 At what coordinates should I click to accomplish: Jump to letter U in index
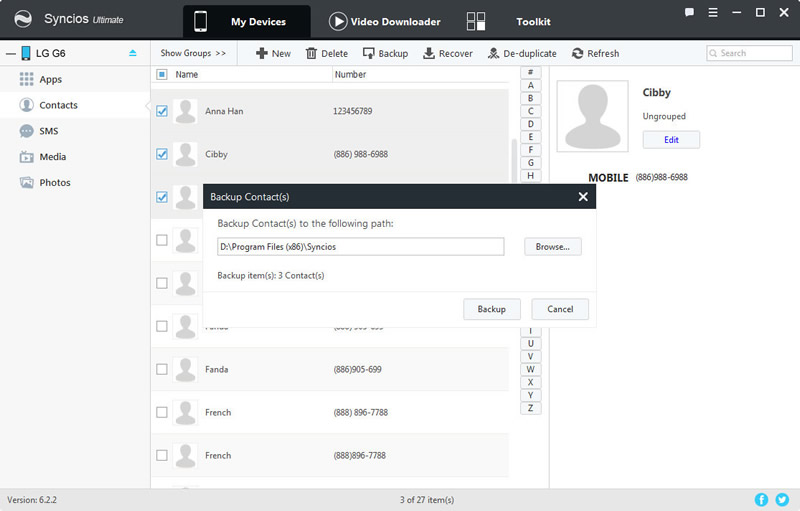pos(531,343)
